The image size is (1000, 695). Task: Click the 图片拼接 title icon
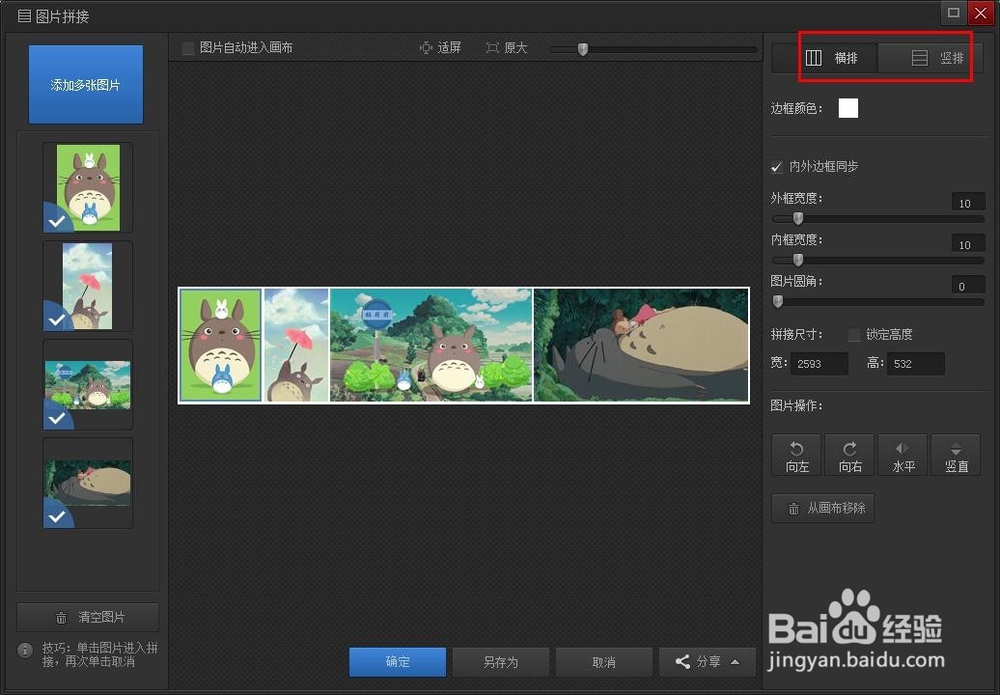(24, 16)
